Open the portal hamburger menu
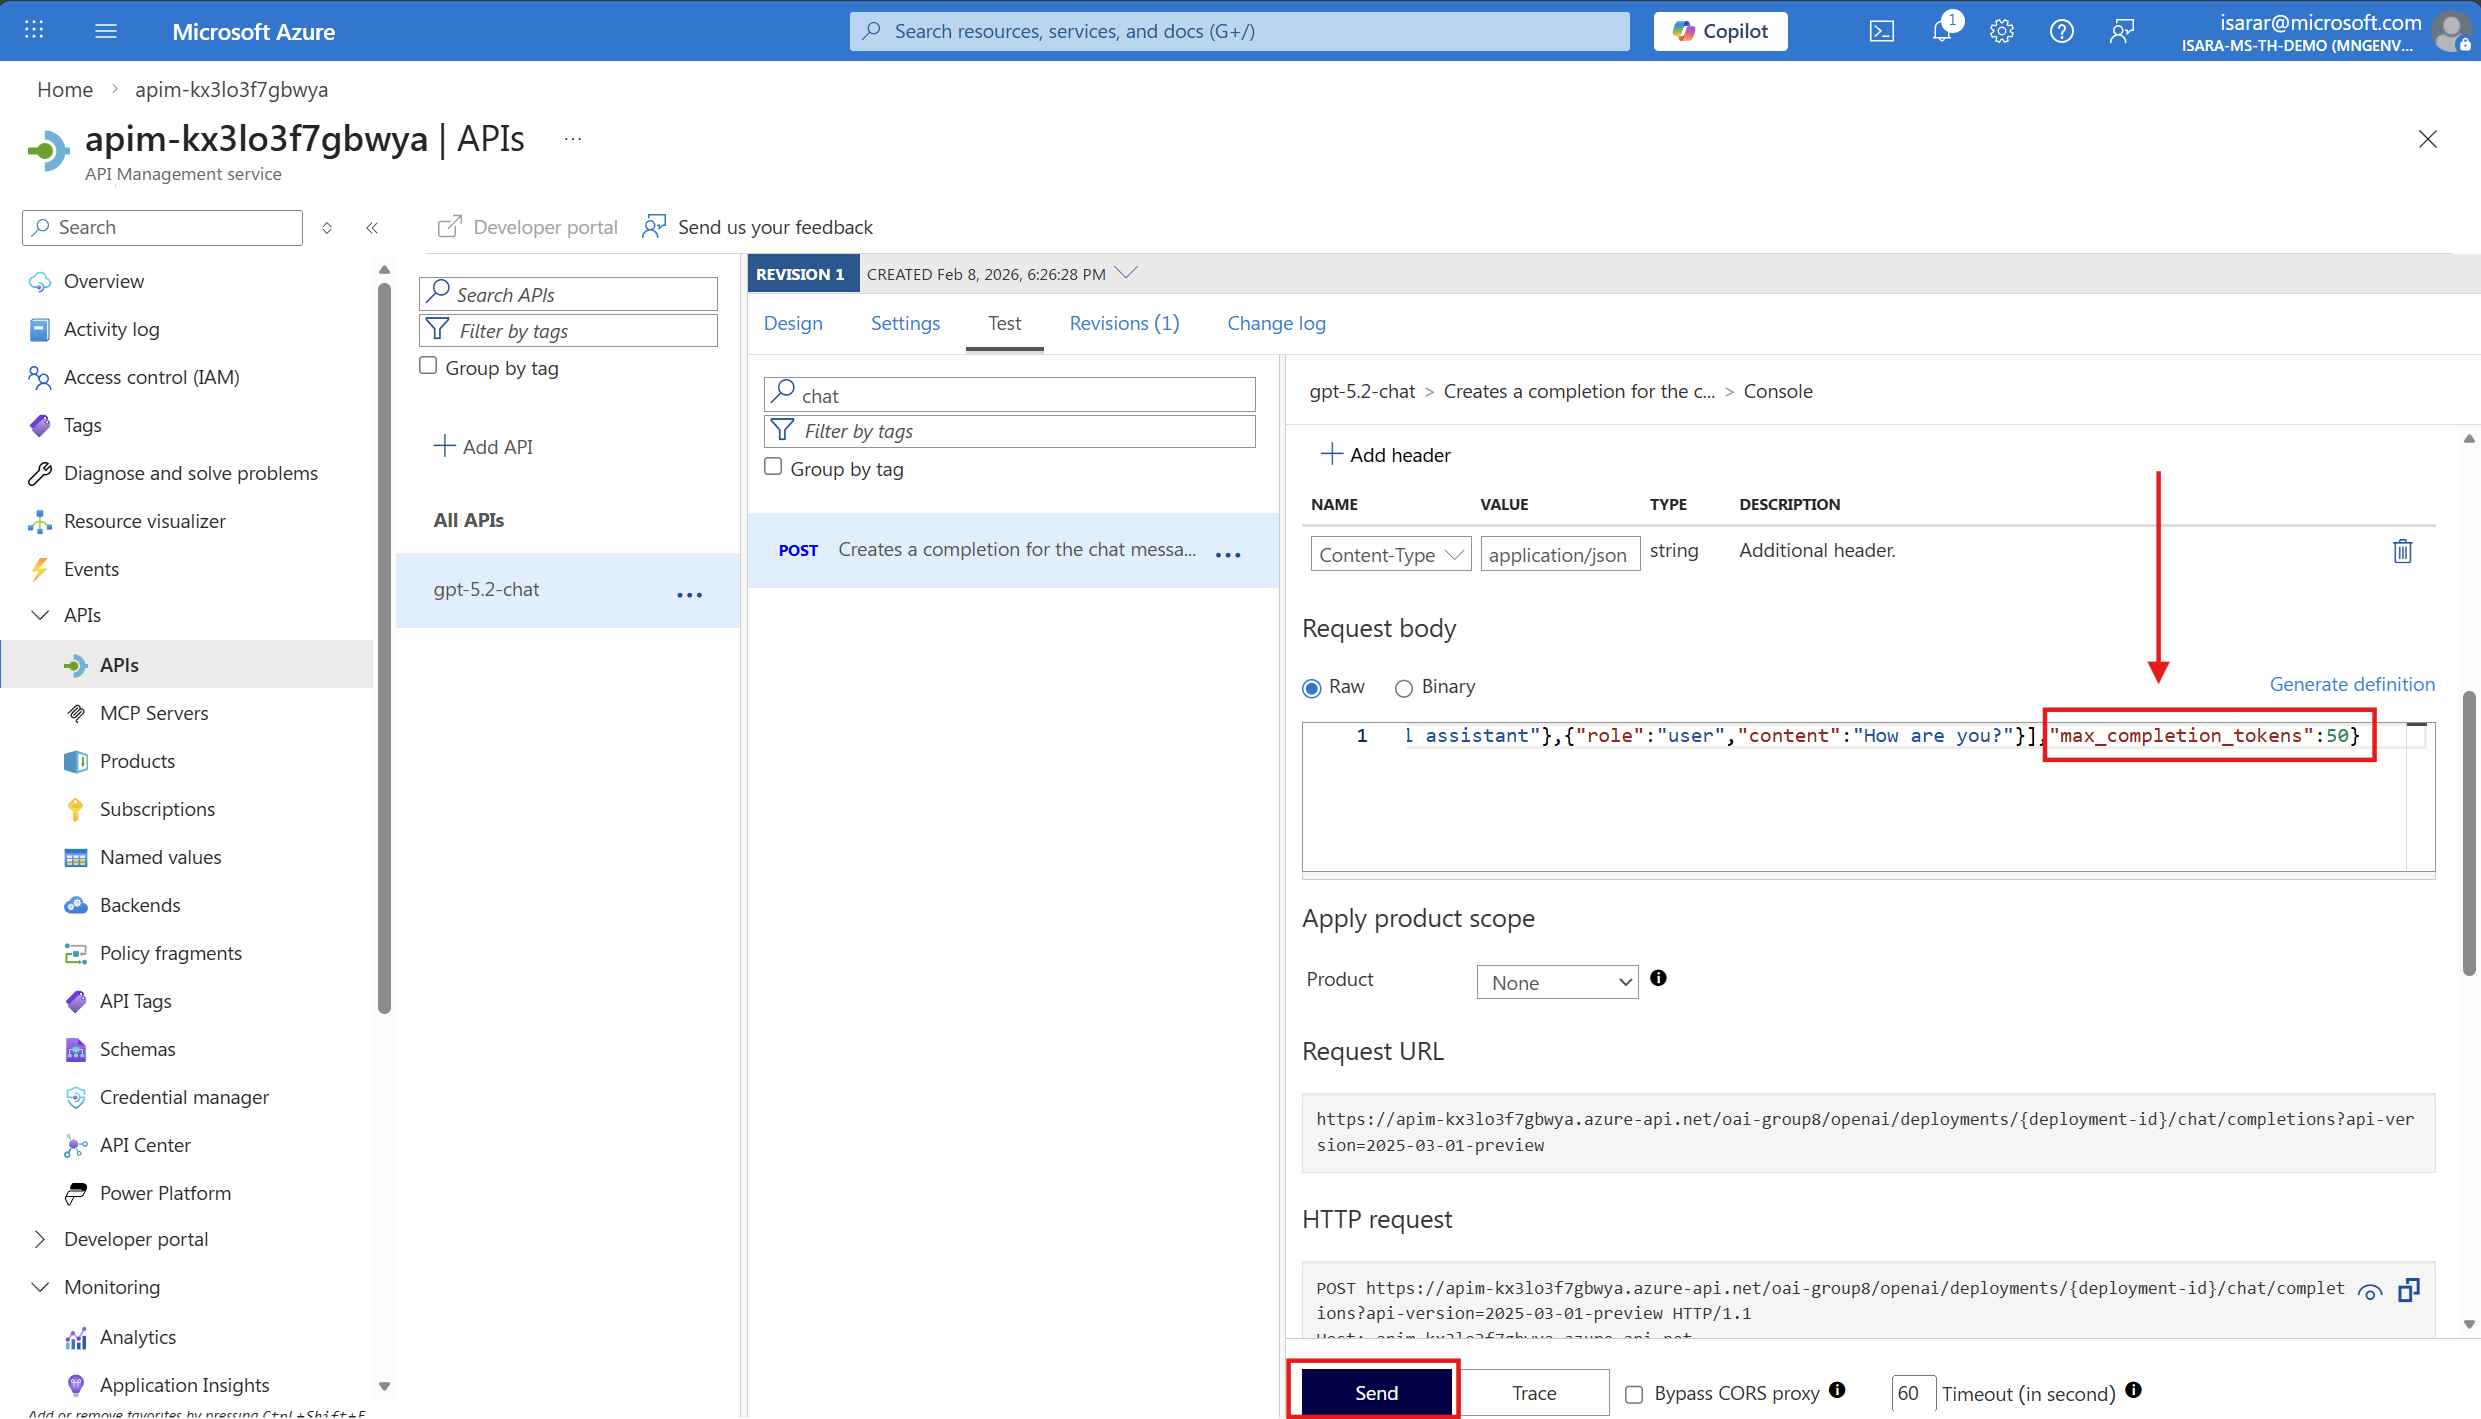This screenshot has width=2481, height=1419. 106,30
